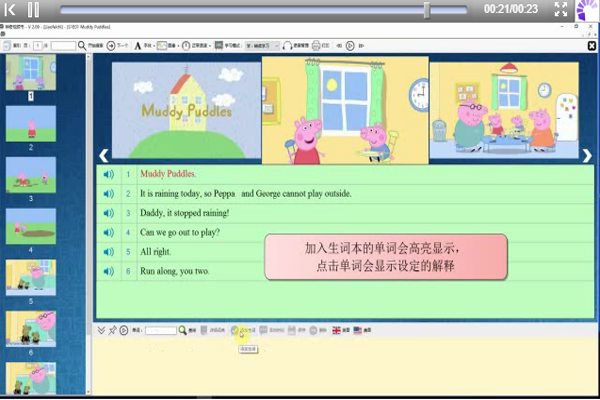Image resolution: width=600 pixels, height=400 pixels.
Task: Play audio for sentence 6 Run along
Action: coord(109,271)
